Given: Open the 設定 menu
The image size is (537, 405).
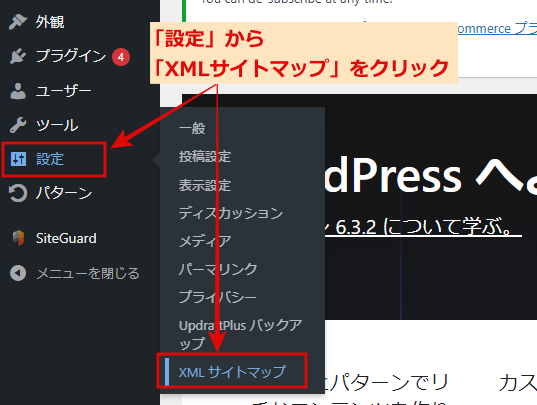Looking at the screenshot, I should pyautogui.click(x=50, y=159).
